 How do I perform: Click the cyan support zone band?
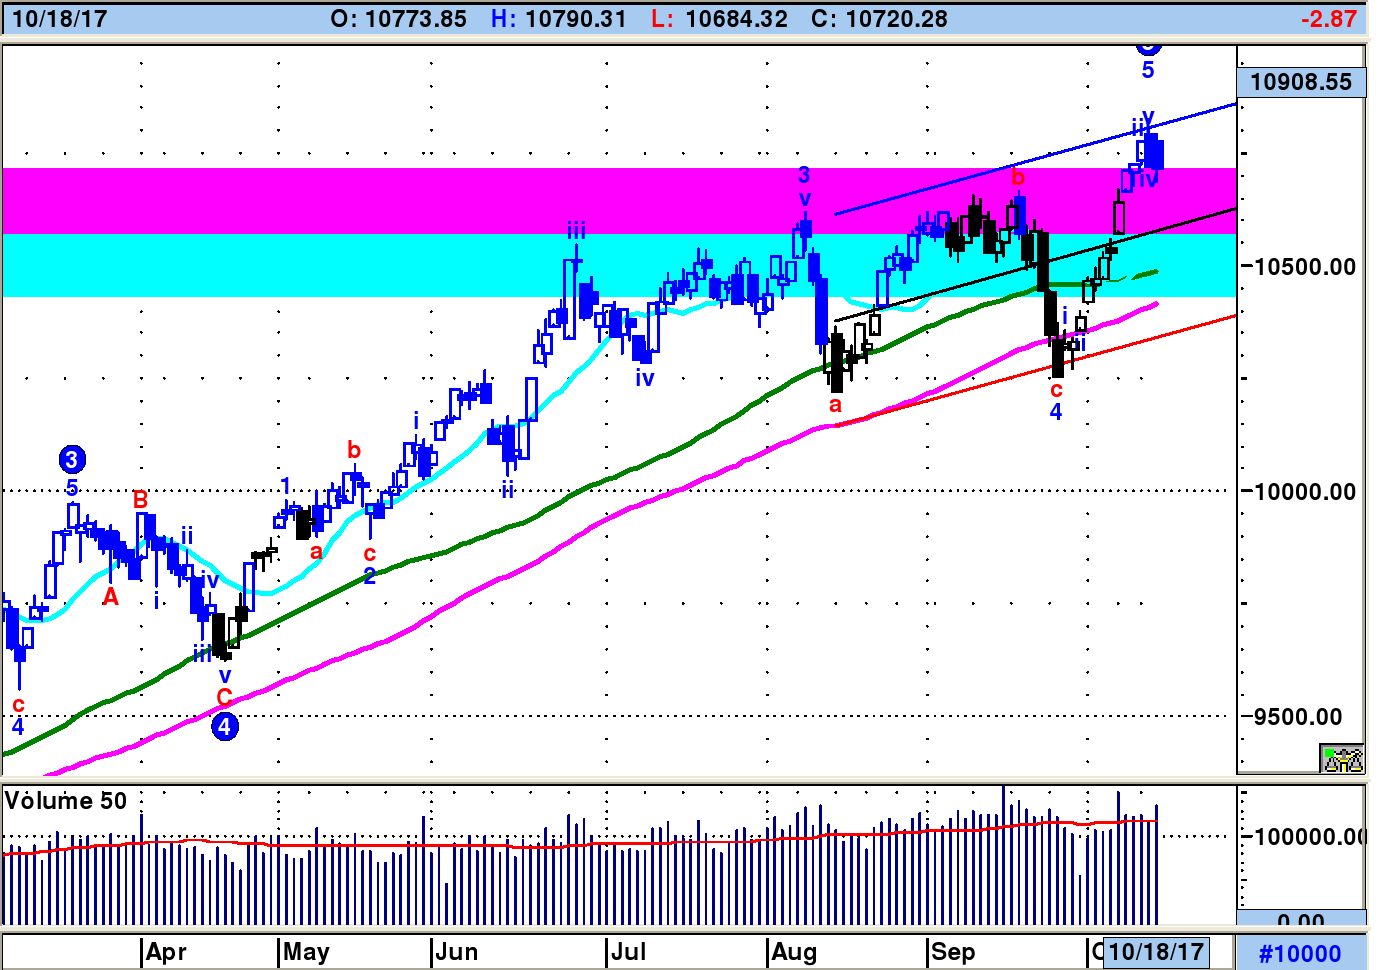(x=300, y=265)
